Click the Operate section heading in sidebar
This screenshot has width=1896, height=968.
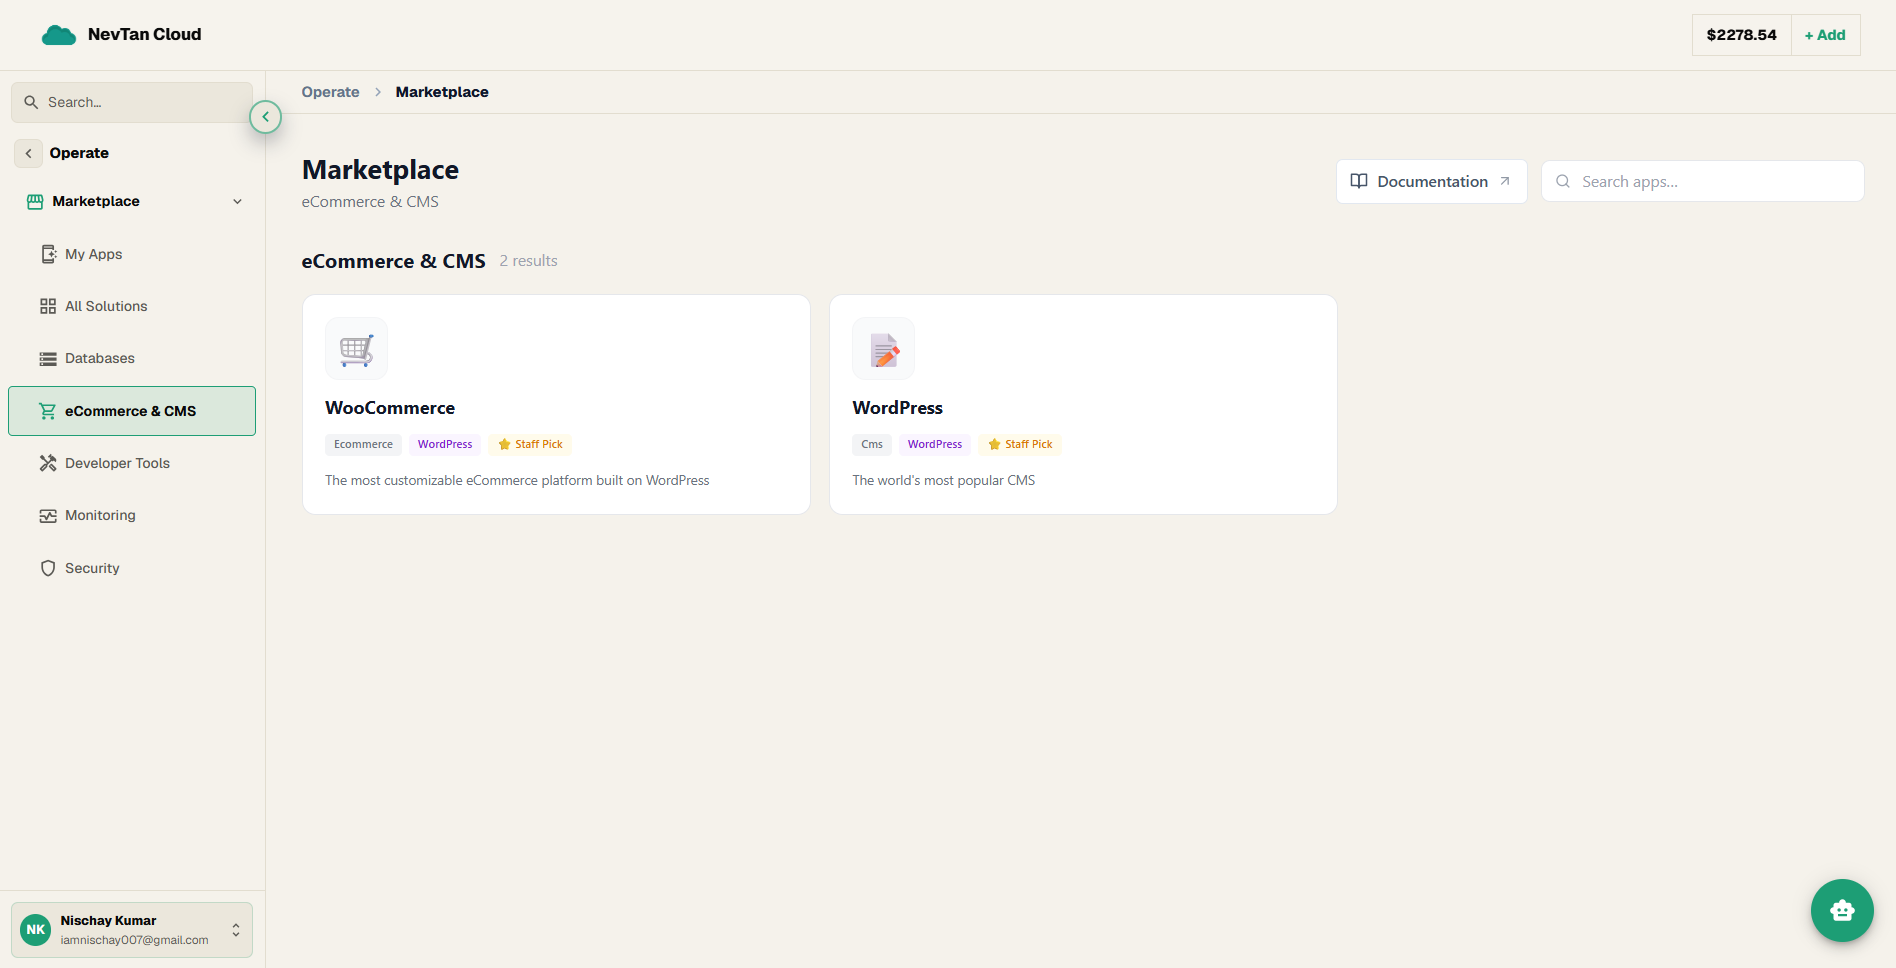click(x=79, y=153)
